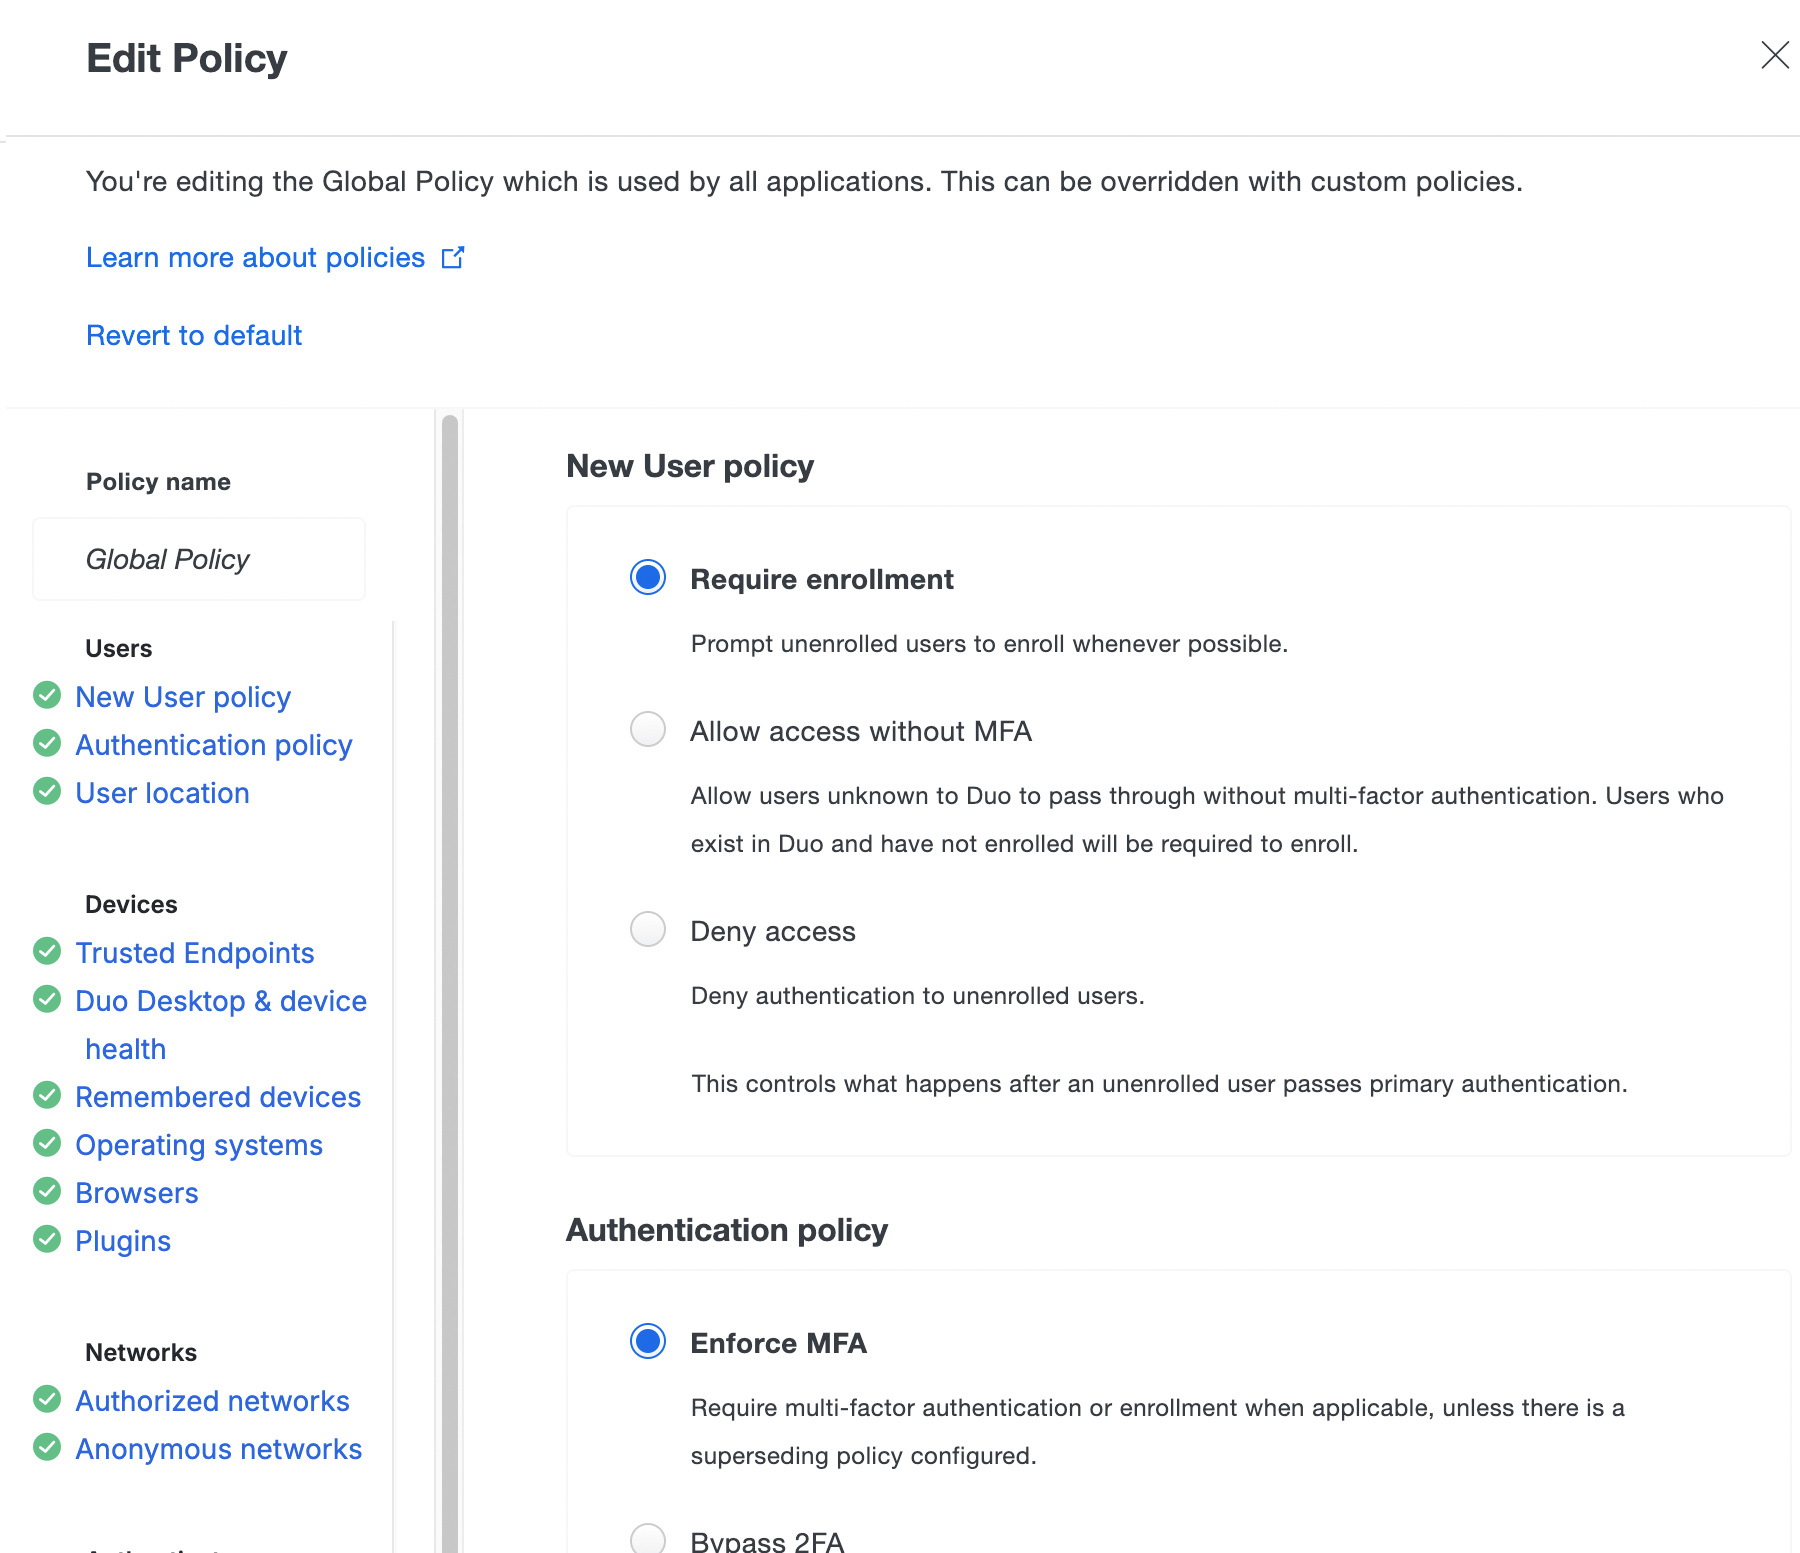Click the green checkmark beside Browsers
This screenshot has height=1553, width=1800.
[x=47, y=1191]
